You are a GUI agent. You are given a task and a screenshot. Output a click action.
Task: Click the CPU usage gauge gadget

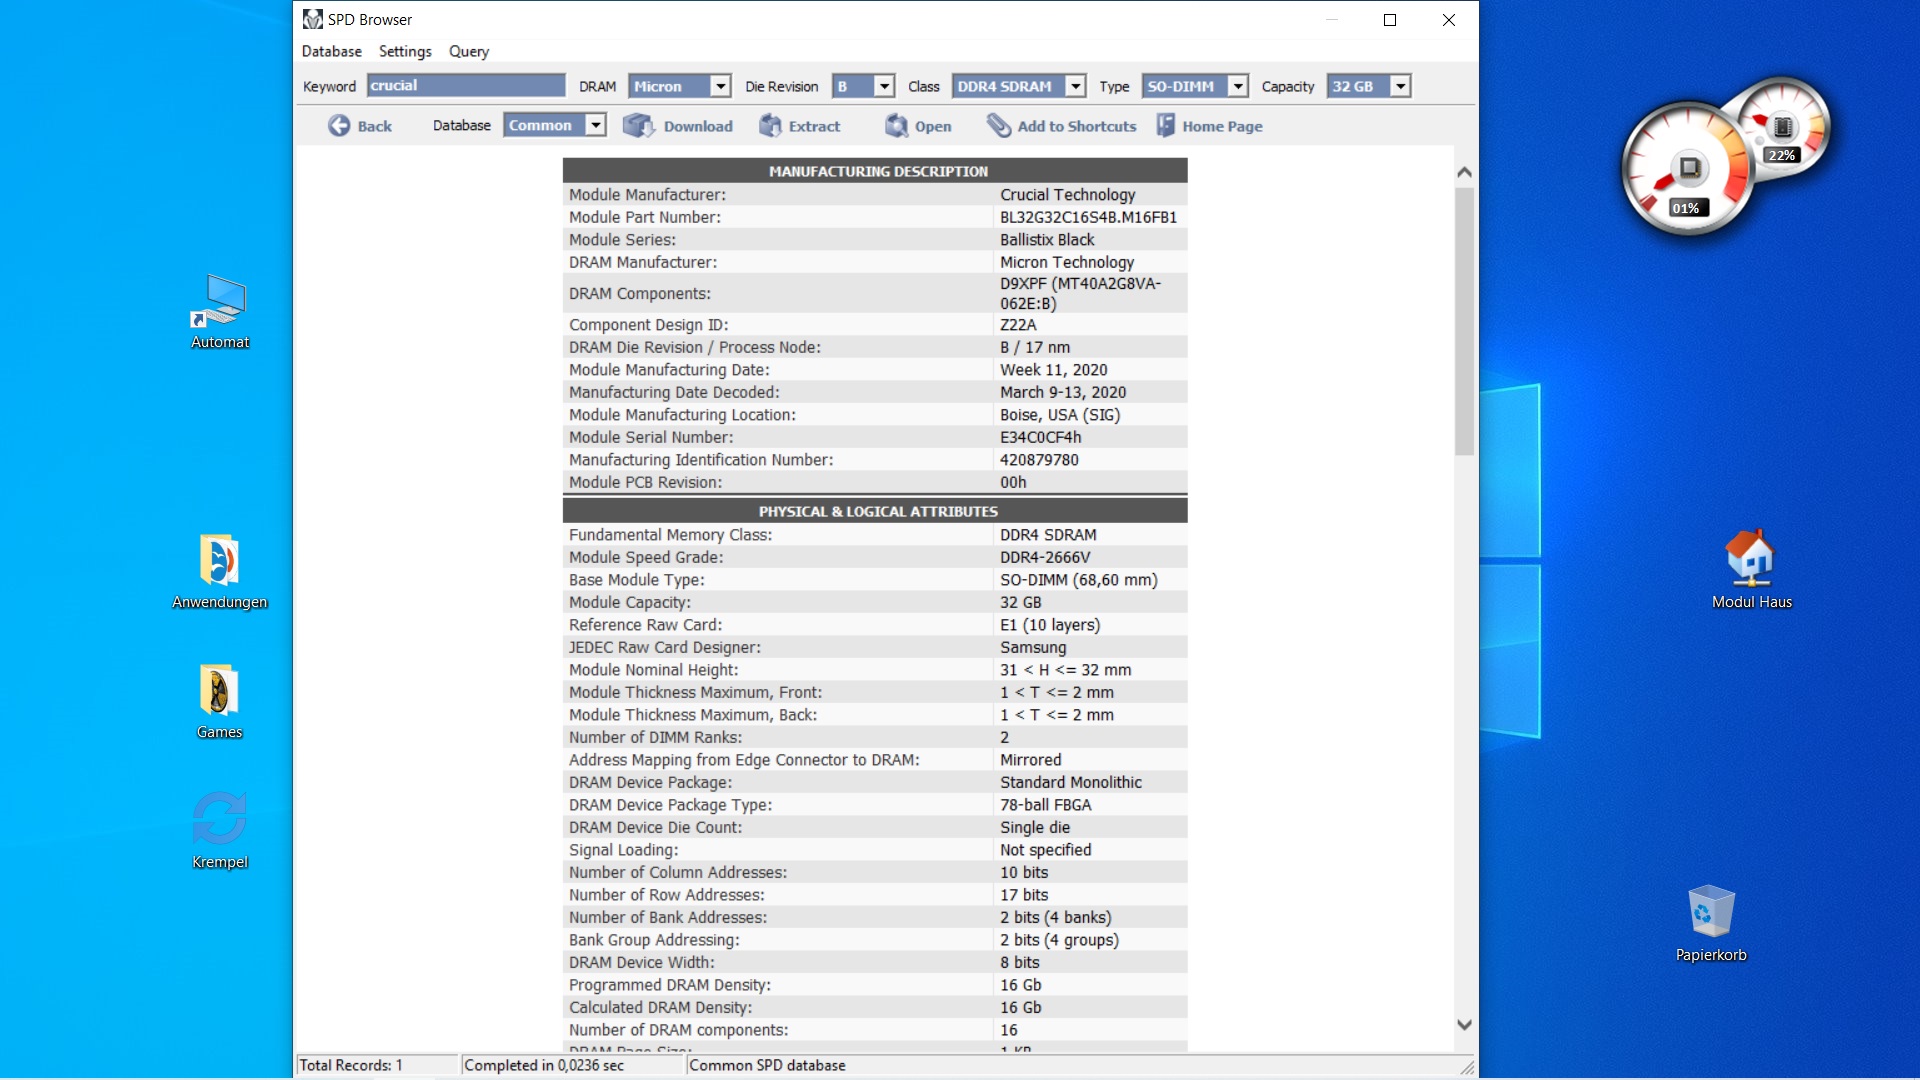tap(1687, 170)
